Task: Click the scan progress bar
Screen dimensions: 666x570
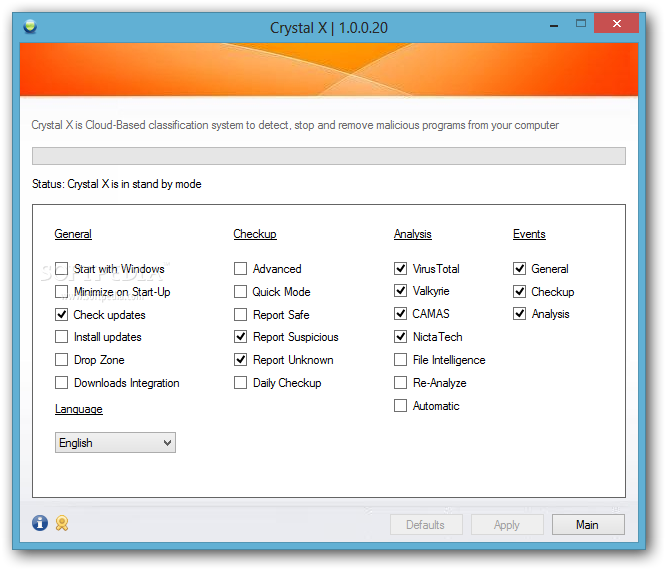Action: 329,156
